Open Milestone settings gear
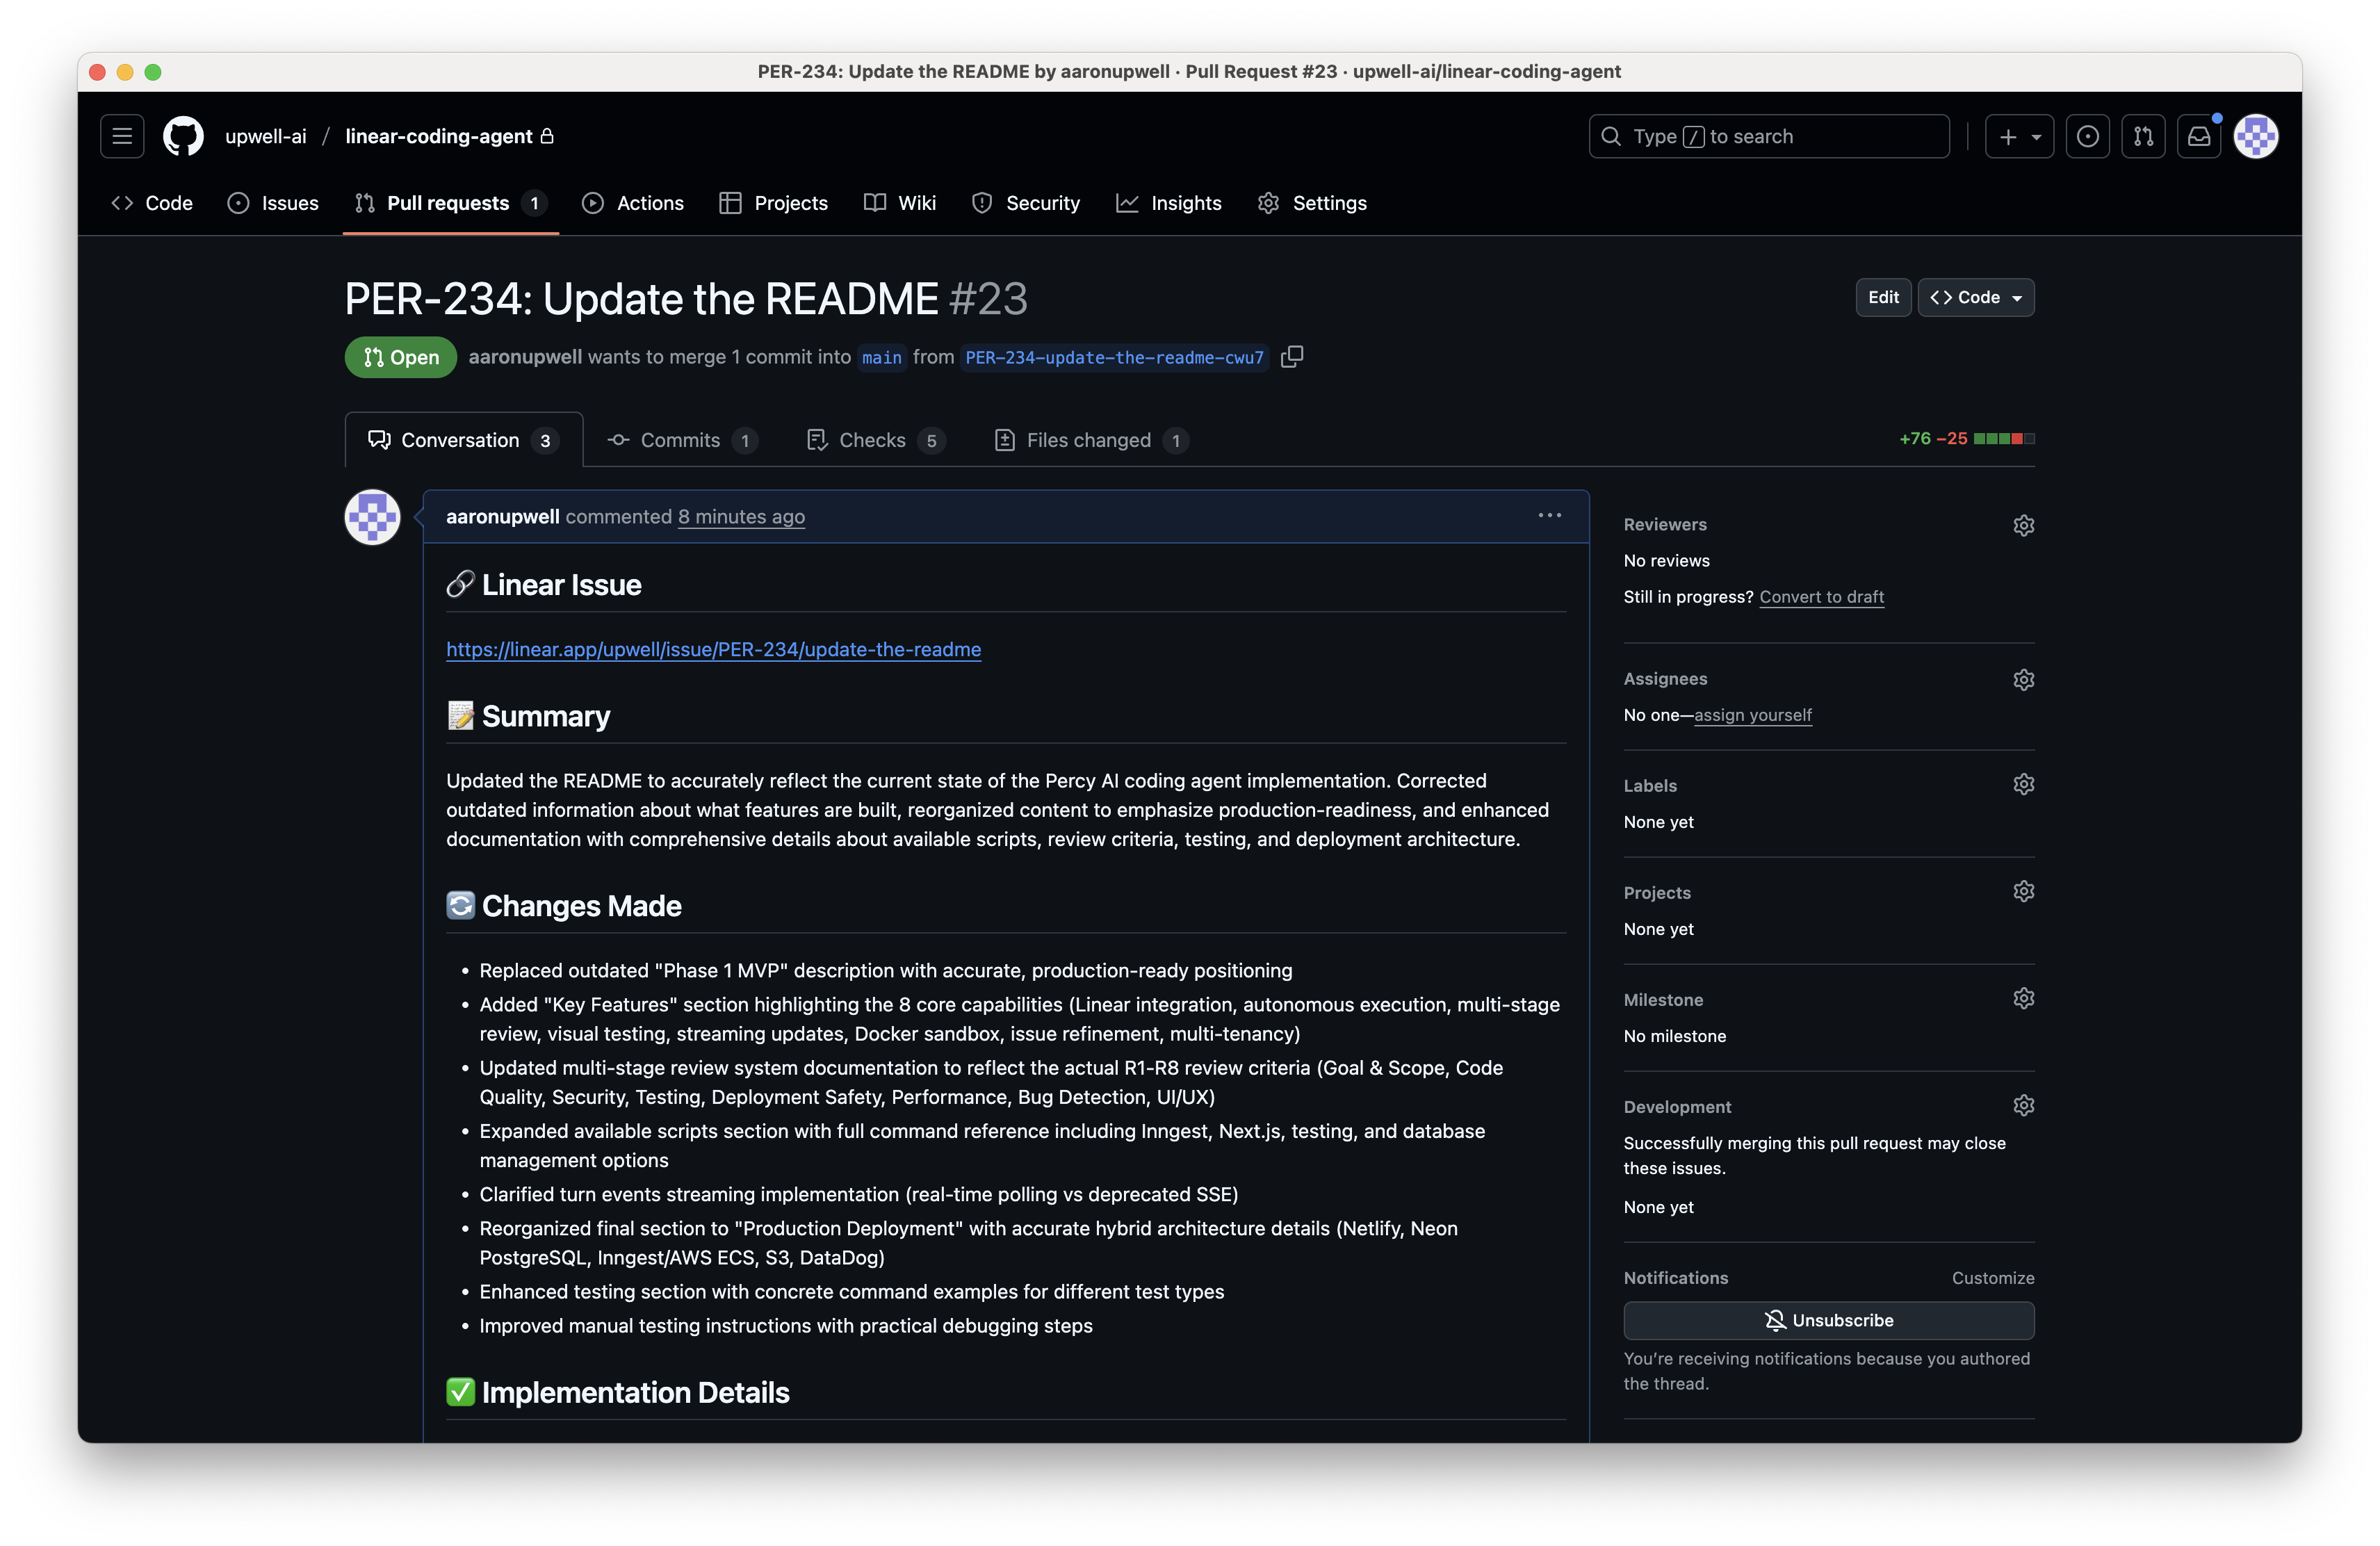The image size is (2380, 1546). 2023,998
